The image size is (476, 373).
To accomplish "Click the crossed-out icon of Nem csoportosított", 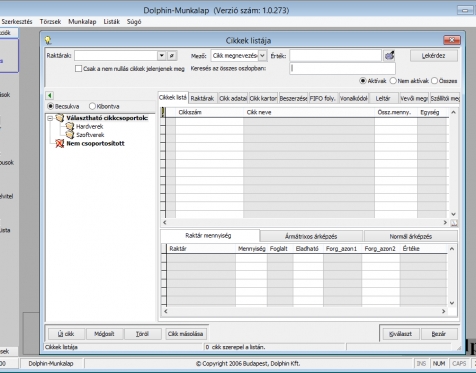I will click(x=59, y=144).
